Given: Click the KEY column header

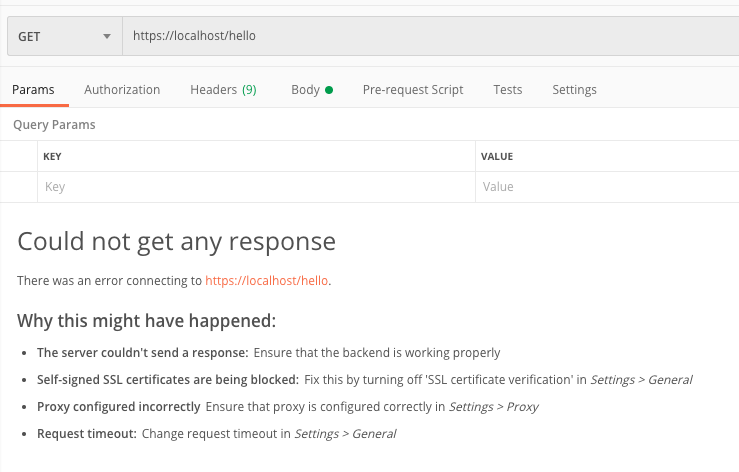Looking at the screenshot, I should click(x=53, y=157).
